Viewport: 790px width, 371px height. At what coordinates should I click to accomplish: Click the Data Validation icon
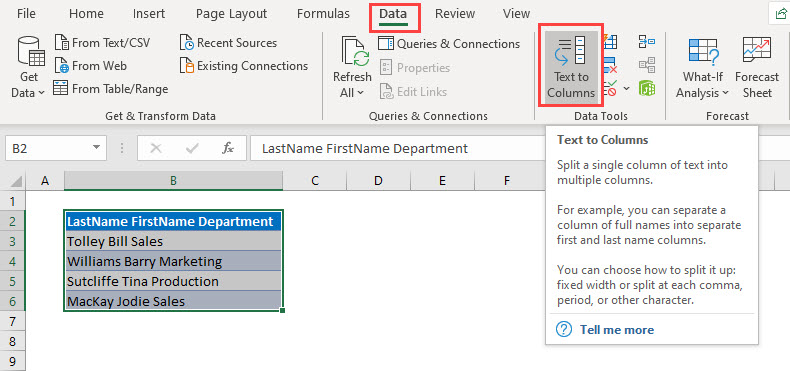(x=610, y=89)
